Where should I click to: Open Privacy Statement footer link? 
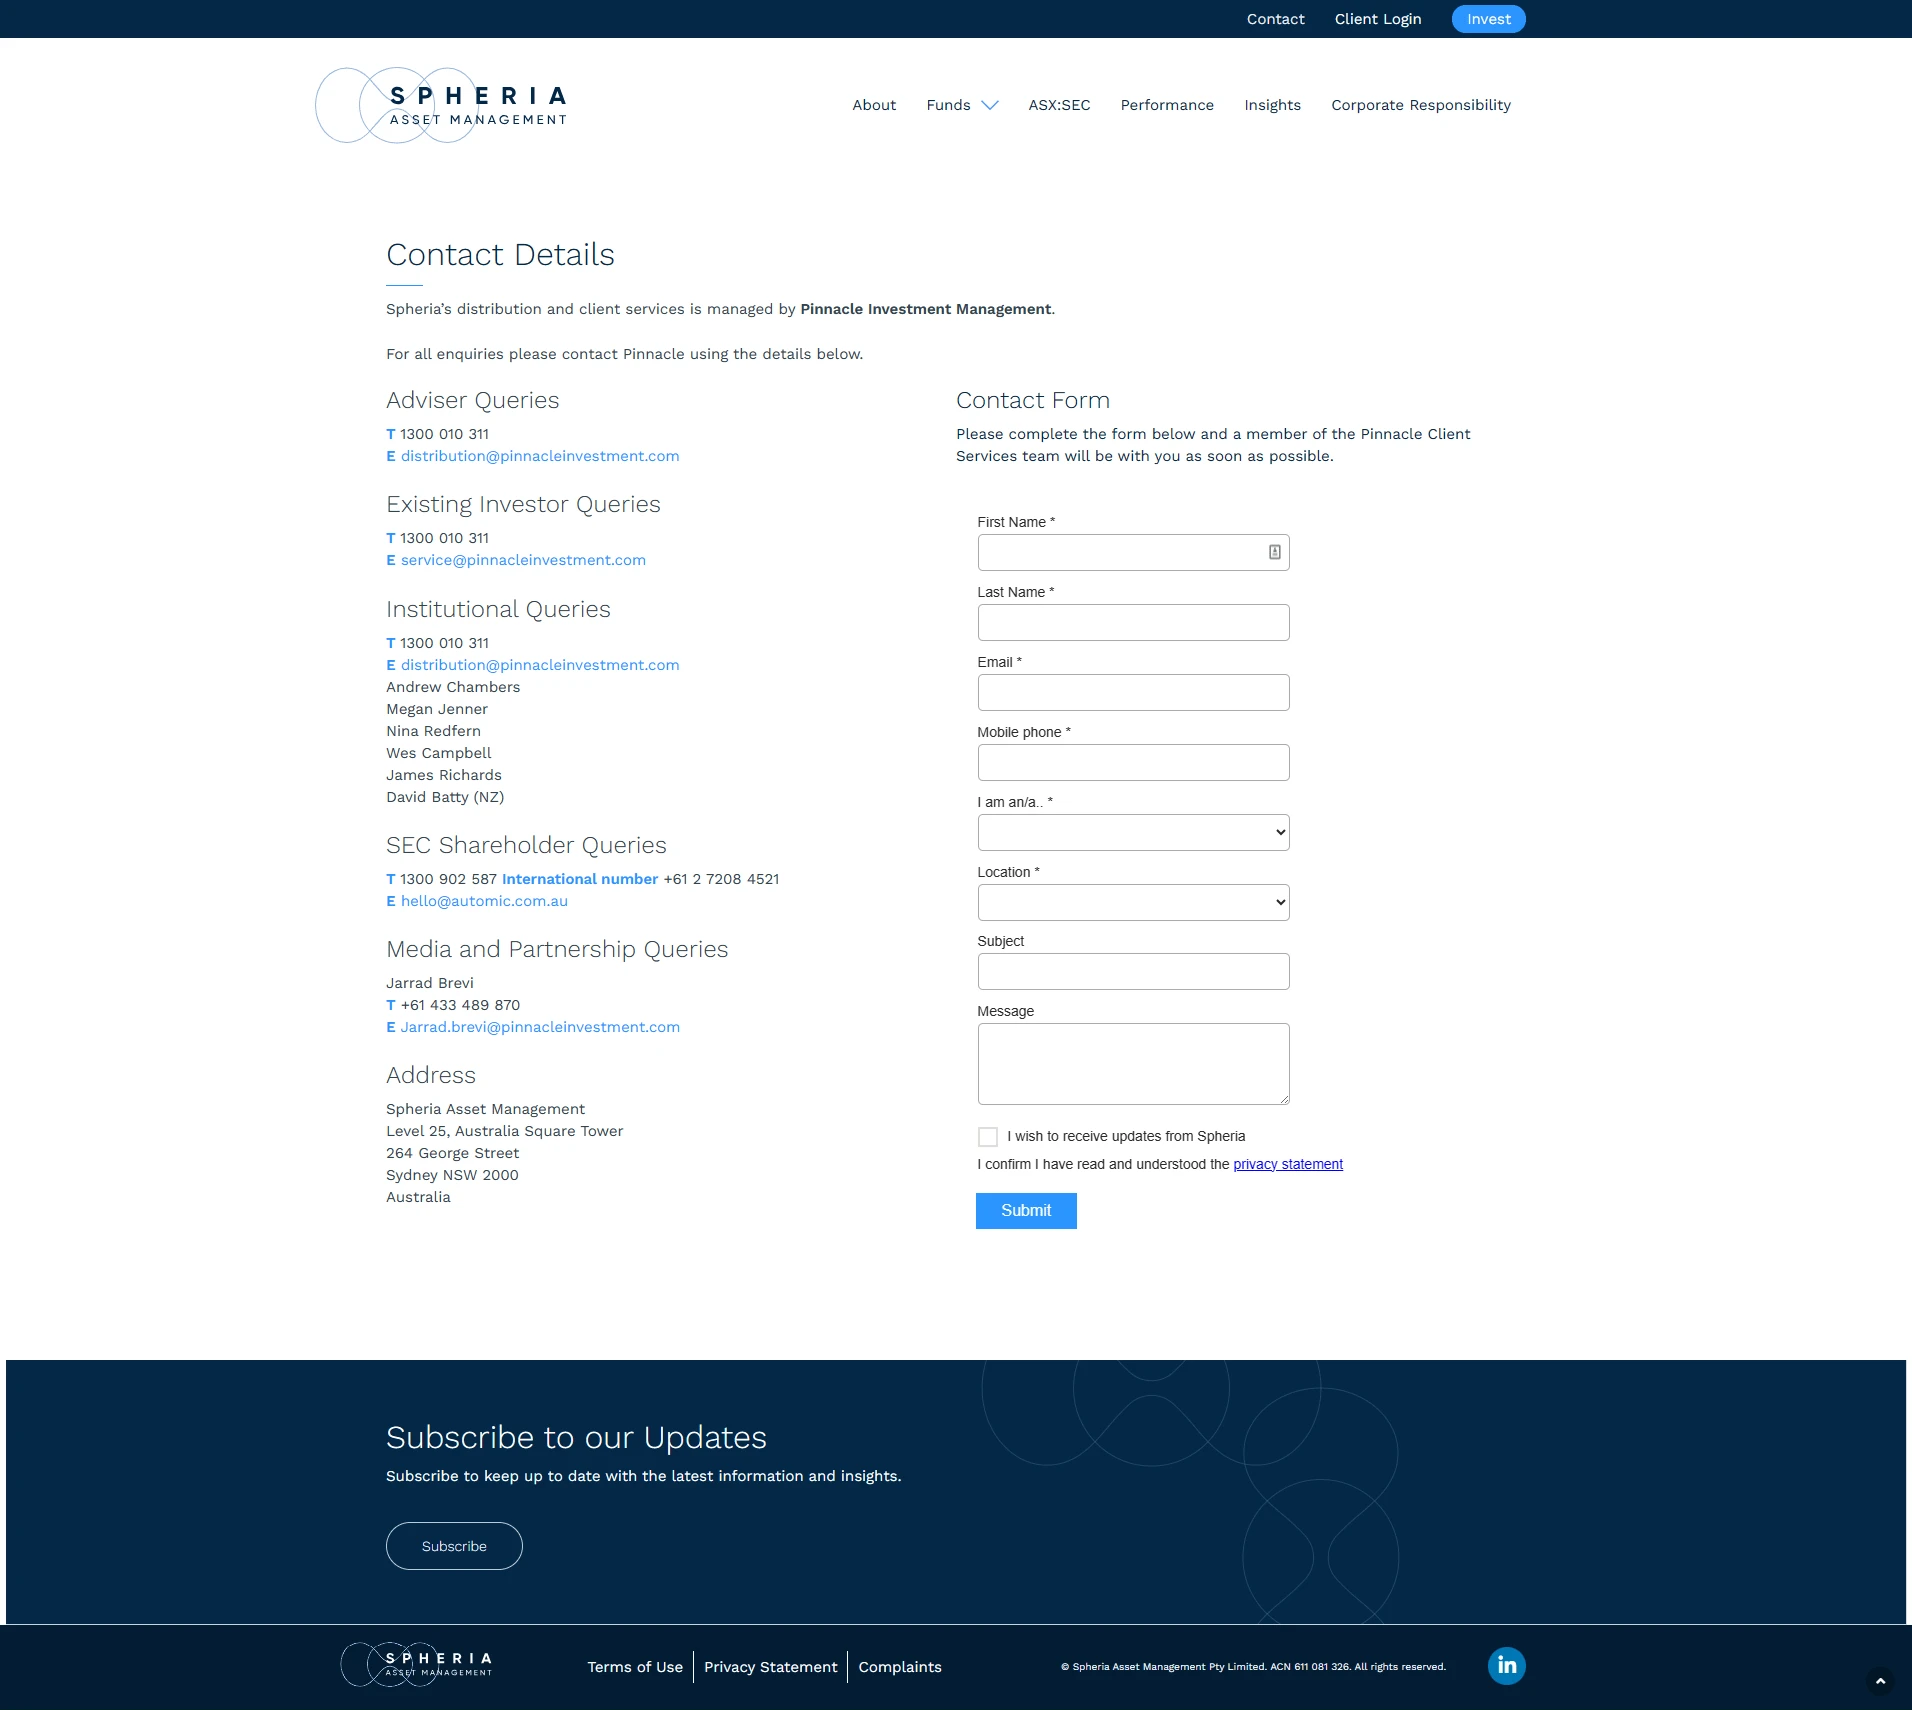(x=770, y=1667)
